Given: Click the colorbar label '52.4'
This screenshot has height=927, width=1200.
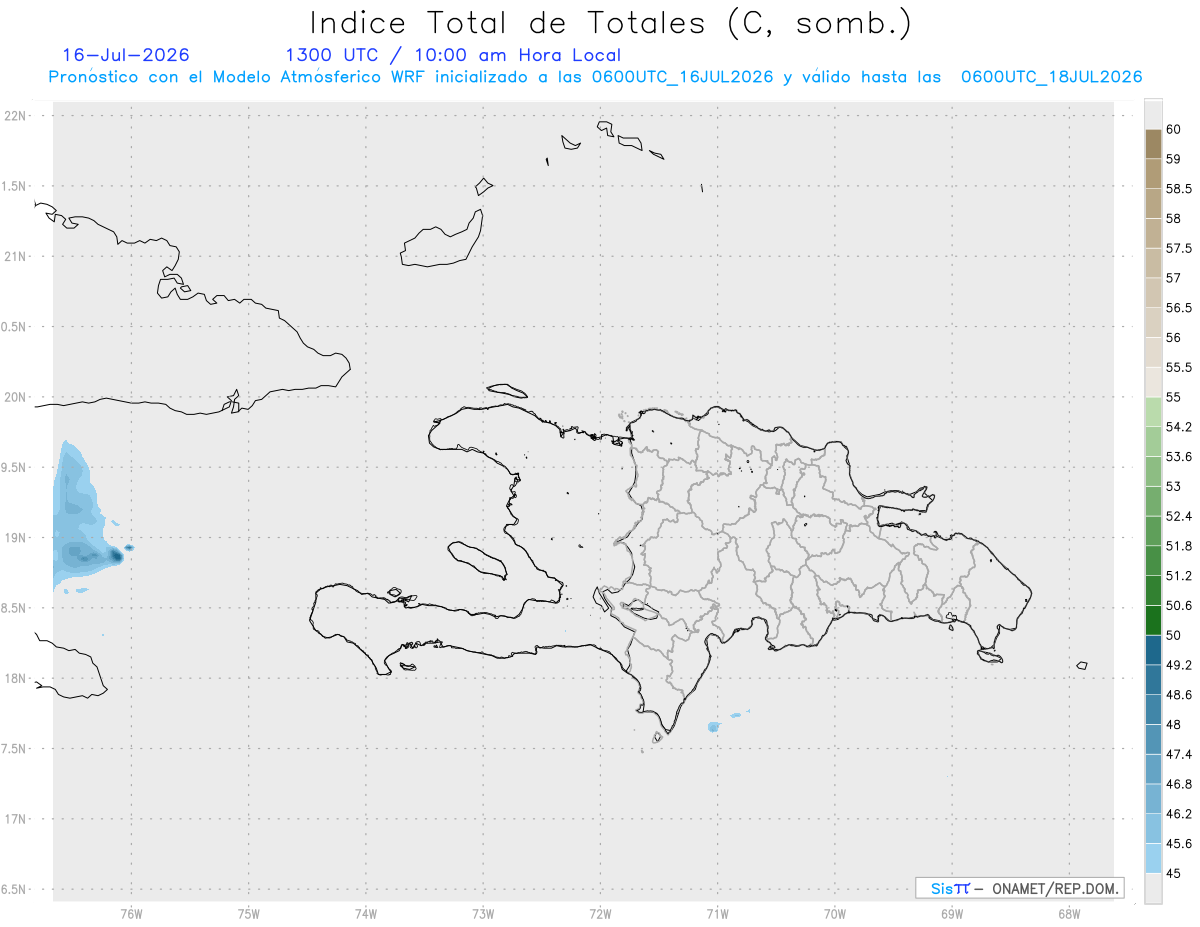Looking at the screenshot, I should (x=1178, y=516).
